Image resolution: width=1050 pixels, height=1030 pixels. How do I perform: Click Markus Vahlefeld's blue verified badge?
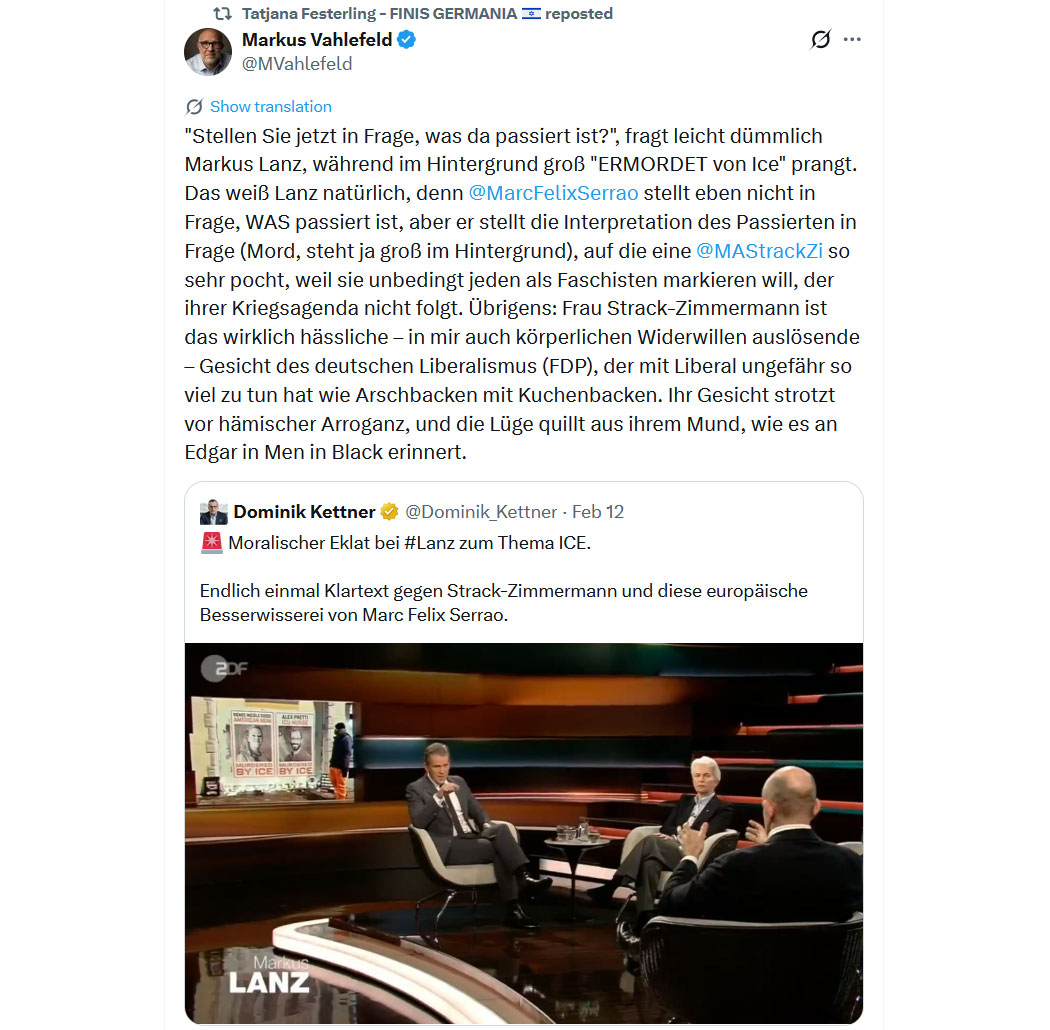(x=406, y=40)
